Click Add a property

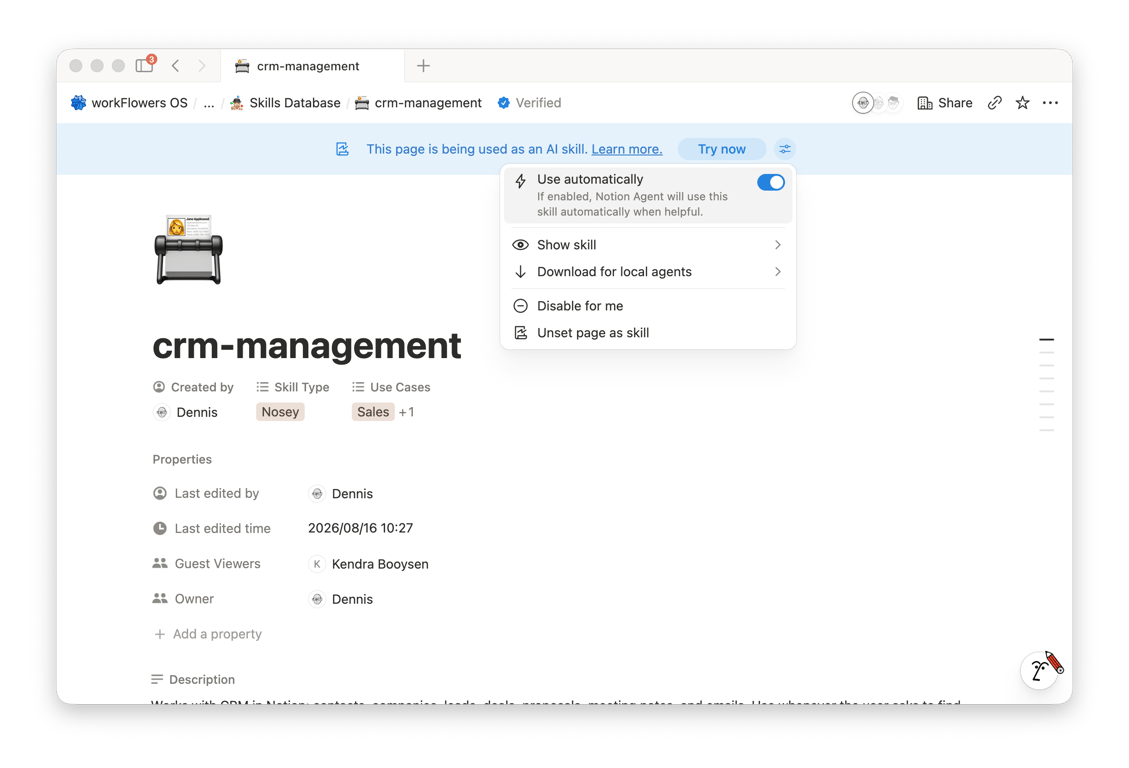[x=208, y=634]
